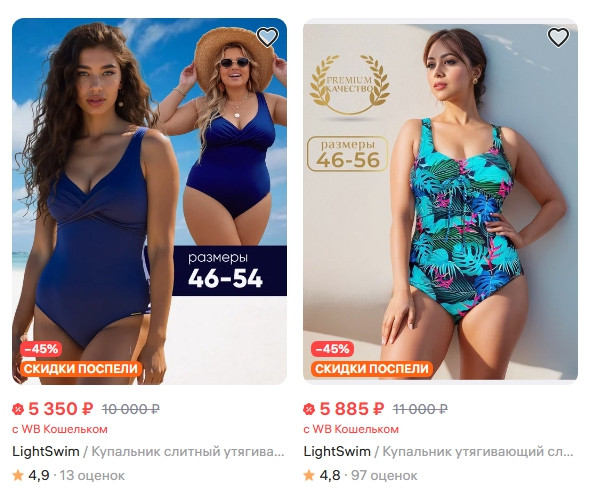Click 'СКИДКИ ПОСПЕЛИ' badge on blue swimsuit
The width and height of the screenshot is (589, 489).
[x=81, y=368]
